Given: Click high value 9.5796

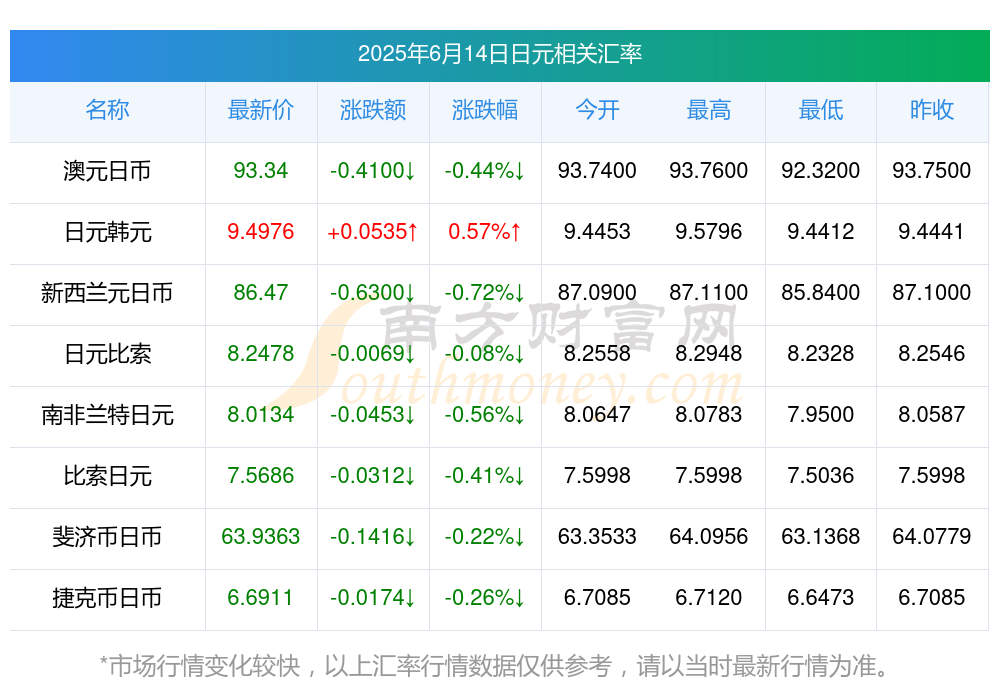Looking at the screenshot, I should pyautogui.click(x=709, y=231).
